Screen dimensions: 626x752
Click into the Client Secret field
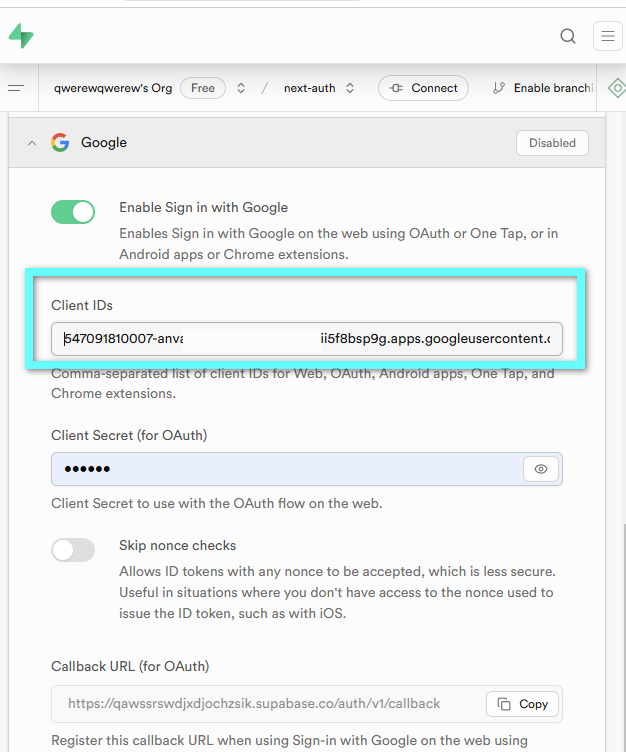click(286, 469)
